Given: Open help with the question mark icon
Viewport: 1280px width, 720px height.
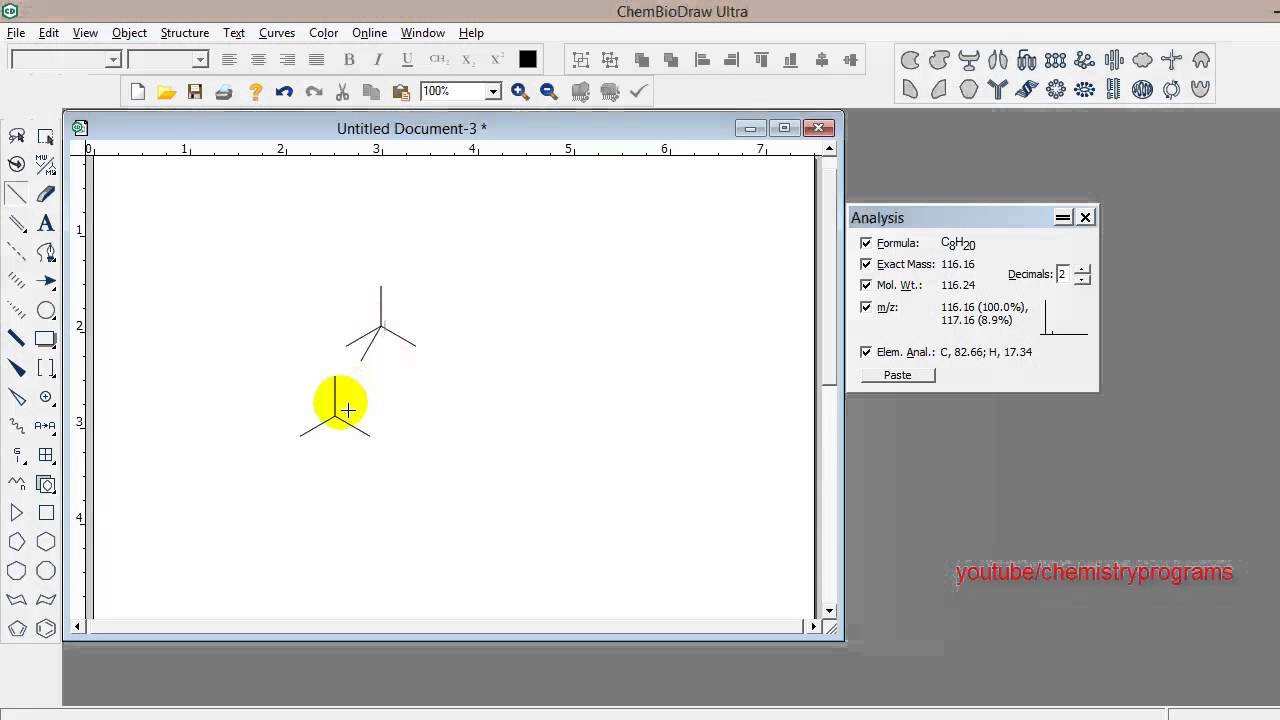Looking at the screenshot, I should pos(255,92).
